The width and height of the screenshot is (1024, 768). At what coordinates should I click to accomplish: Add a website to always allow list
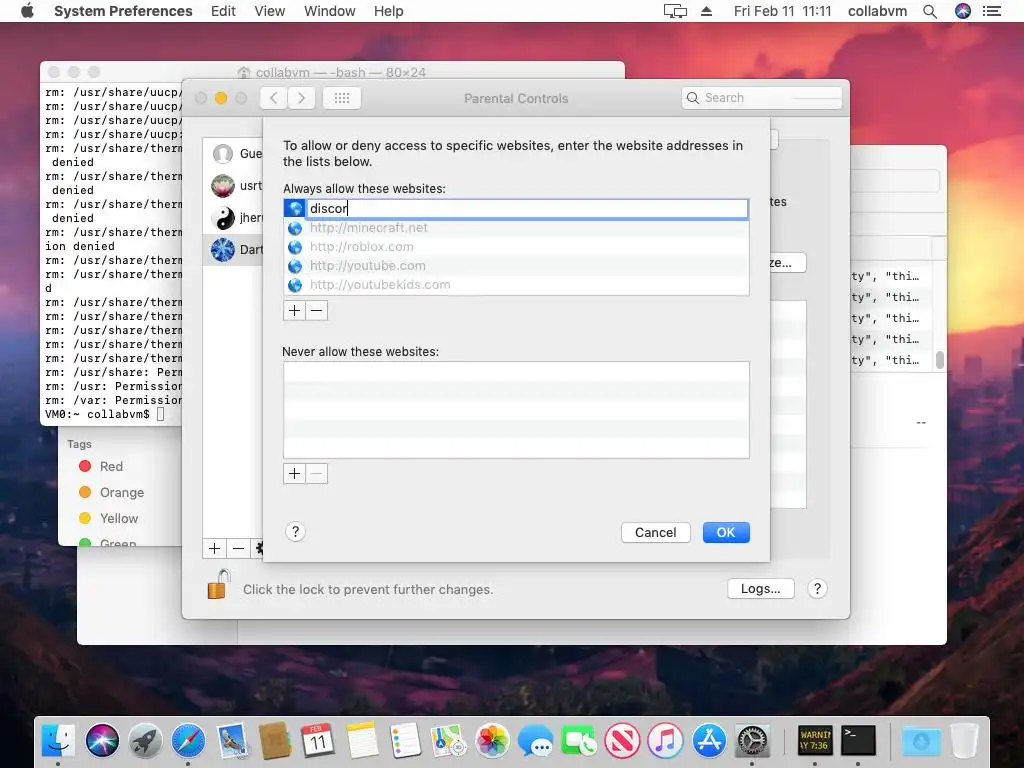[294, 311]
